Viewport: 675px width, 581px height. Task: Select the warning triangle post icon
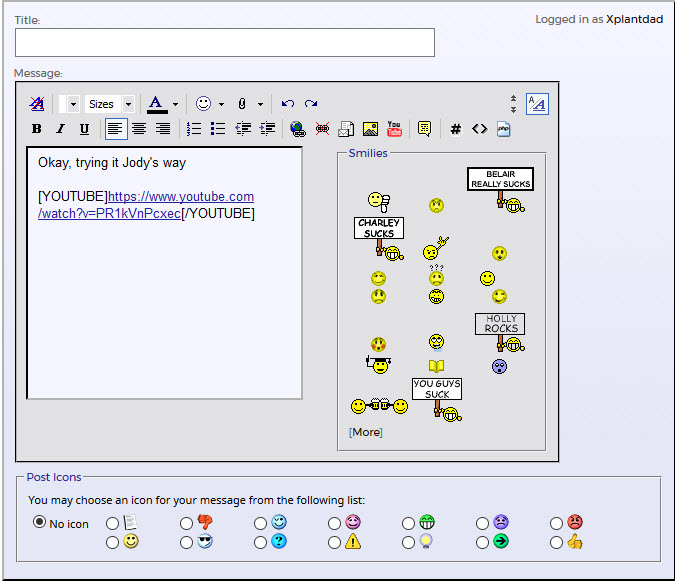(x=334, y=542)
